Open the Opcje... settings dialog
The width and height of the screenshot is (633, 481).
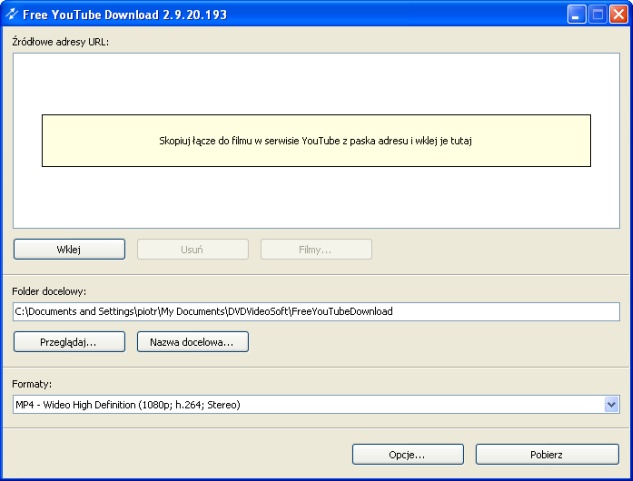click(407, 454)
